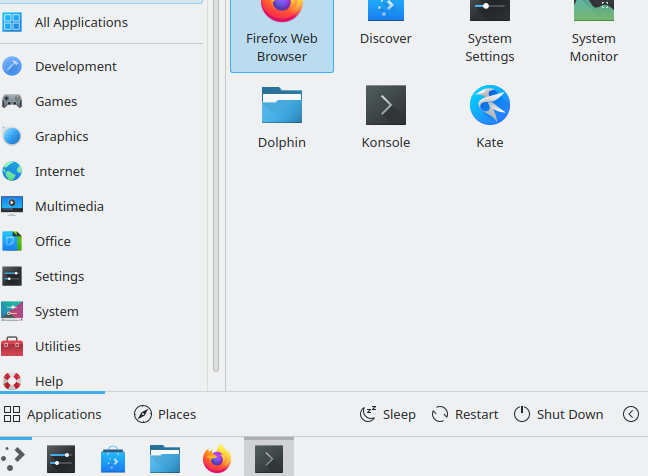
Task: Open the Internet category
Action: click(x=101, y=171)
